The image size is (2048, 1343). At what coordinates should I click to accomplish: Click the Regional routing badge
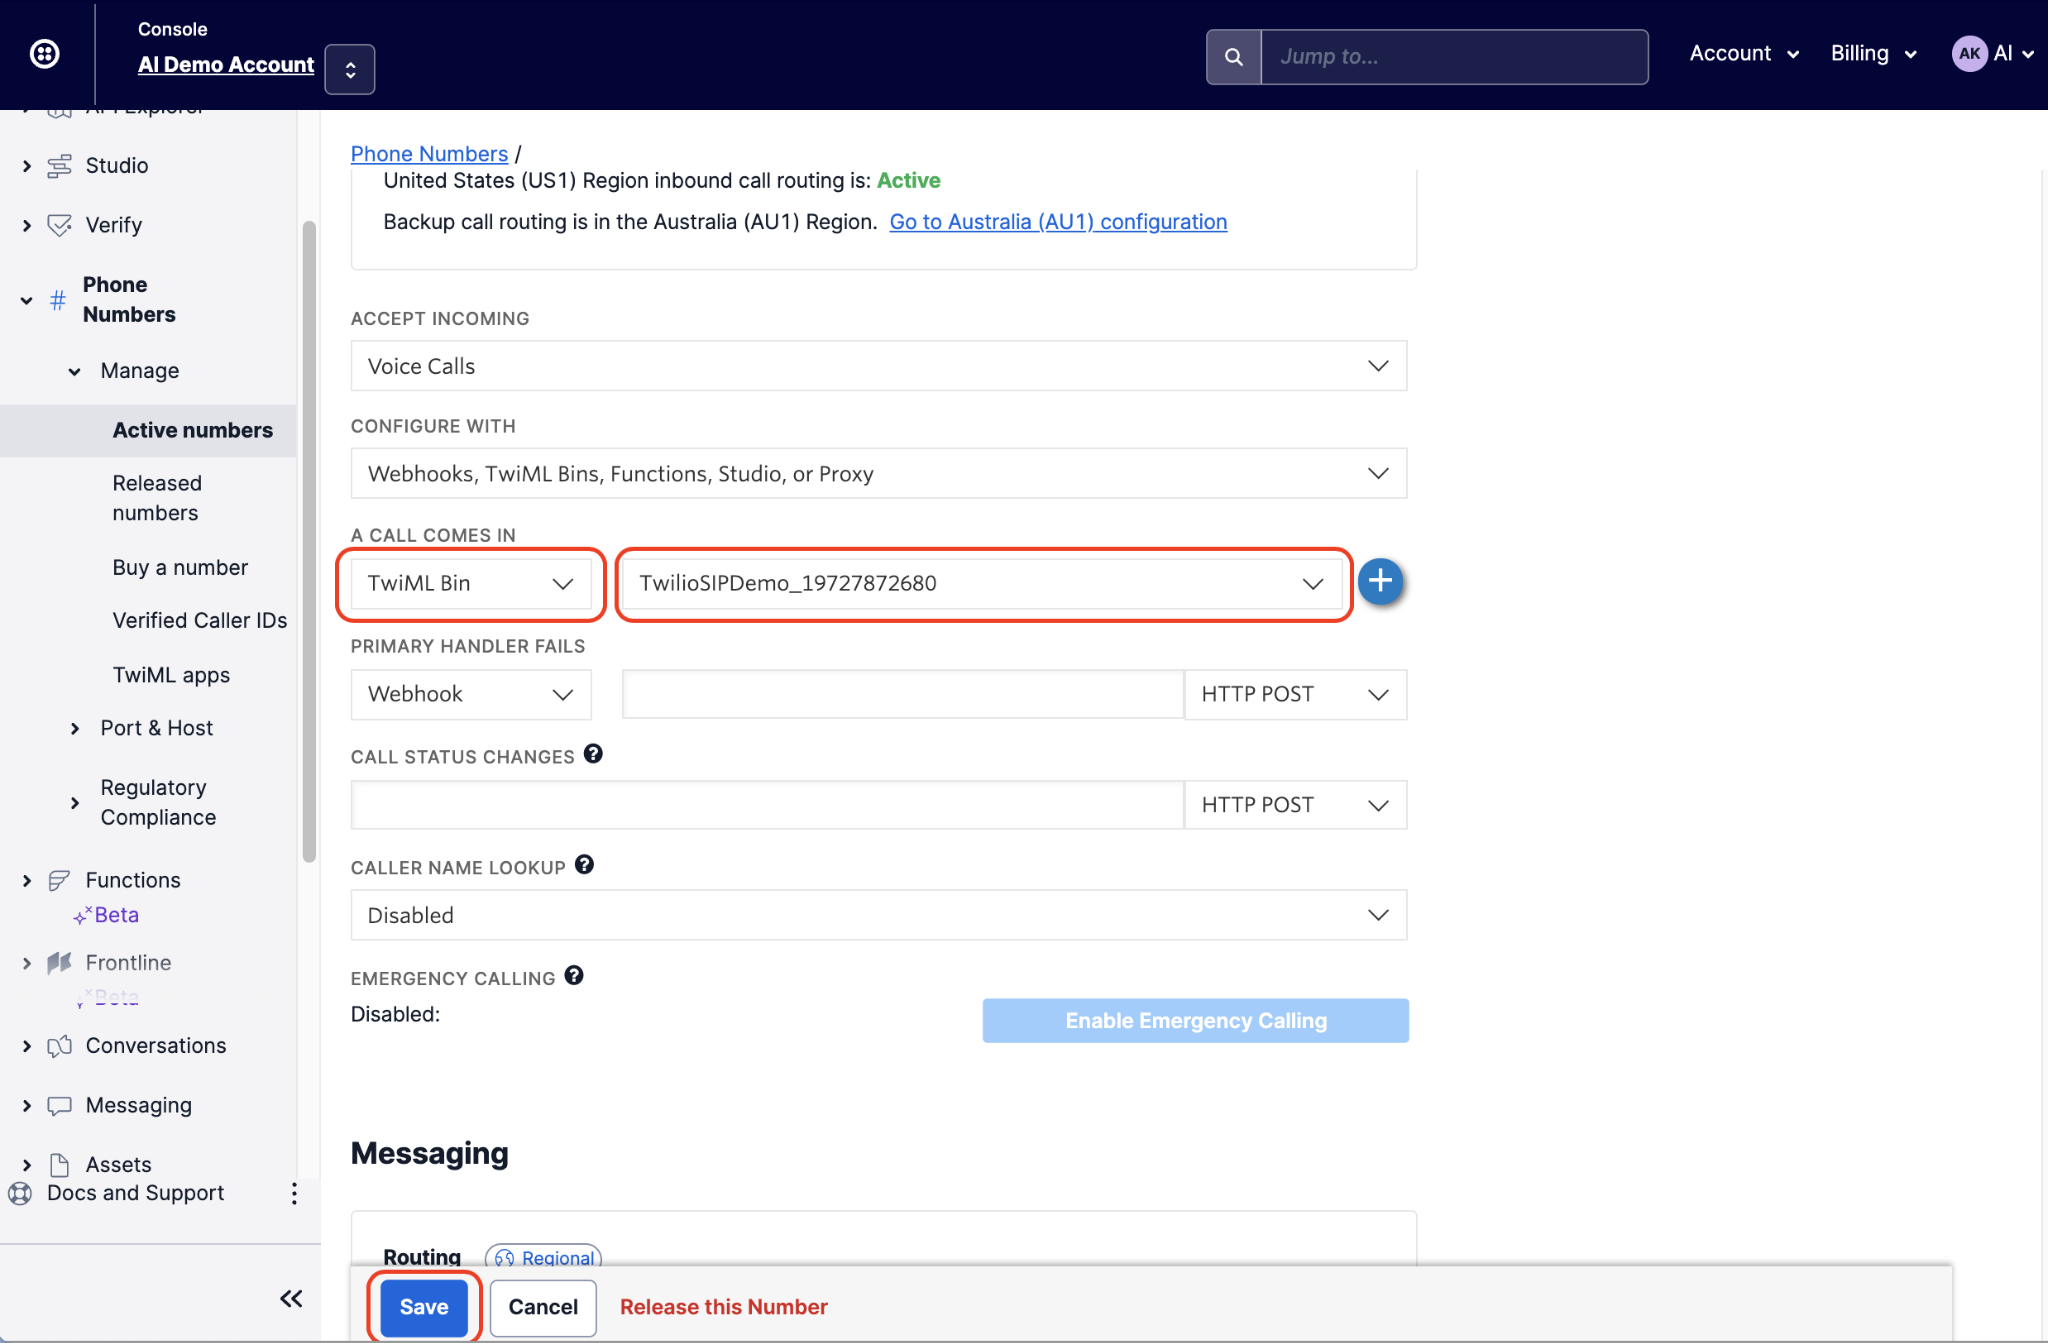click(543, 1257)
